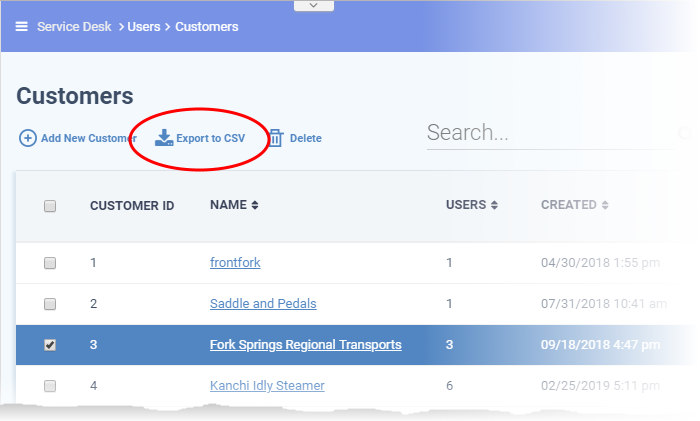This screenshot has height=421, width=700.
Task: Open the Saddle and Pedals customer link
Action: tap(263, 304)
